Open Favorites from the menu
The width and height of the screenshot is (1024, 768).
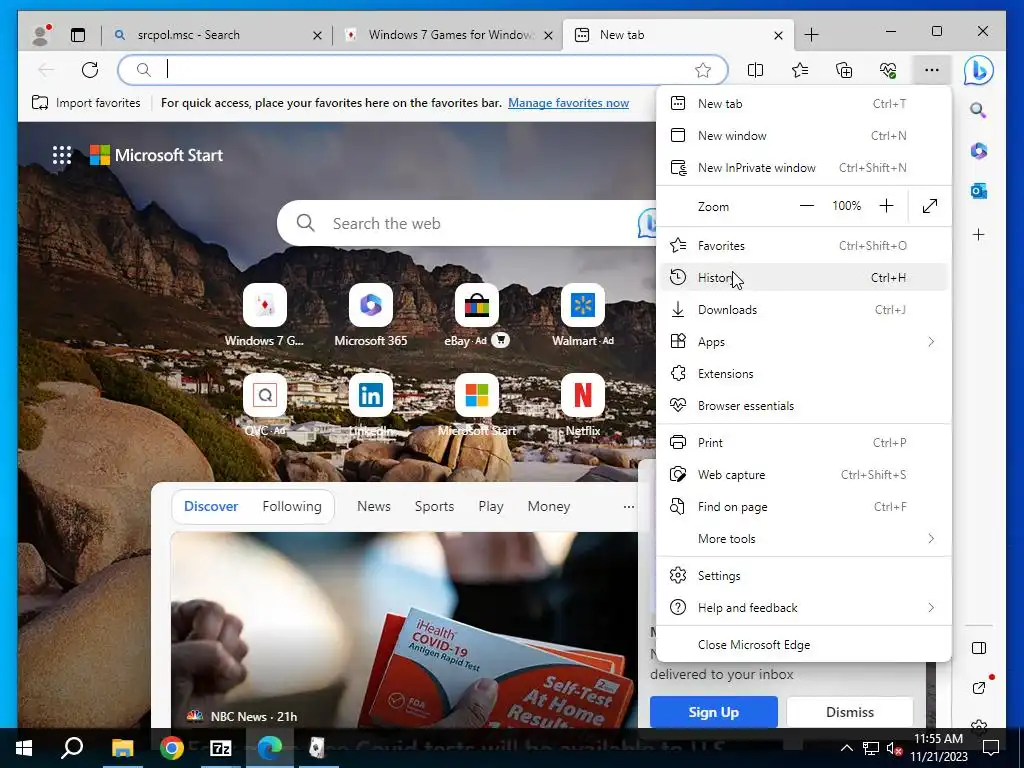pyautogui.click(x=804, y=246)
